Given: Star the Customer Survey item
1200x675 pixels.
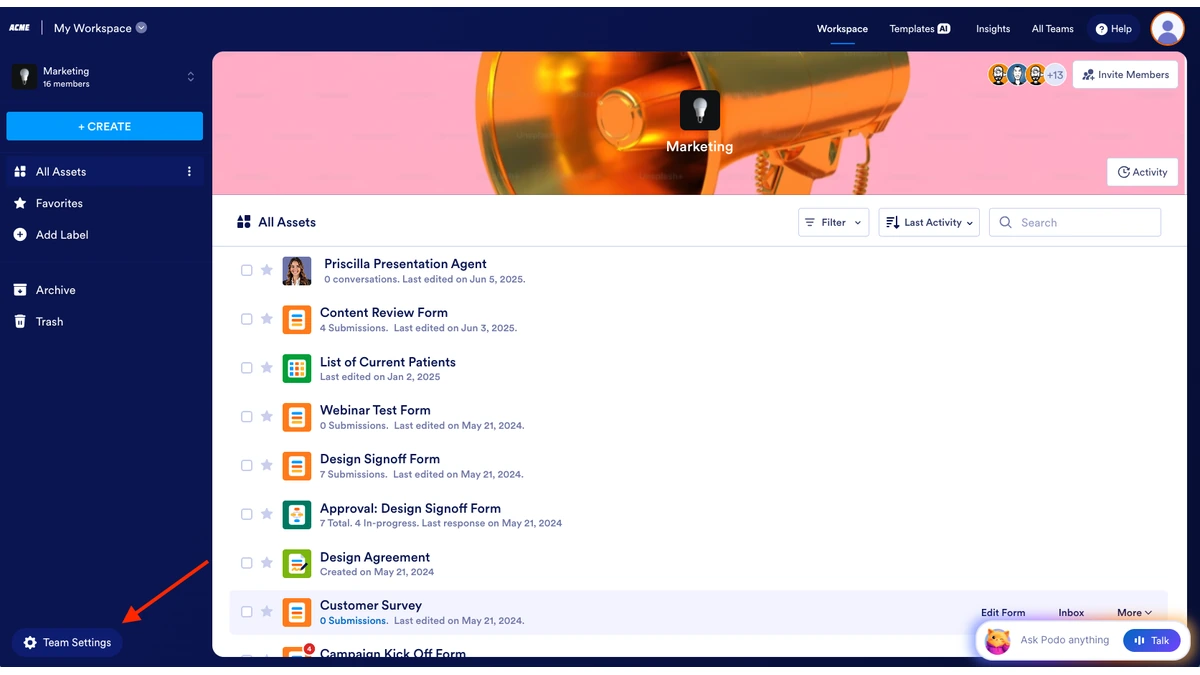Looking at the screenshot, I should 267,612.
